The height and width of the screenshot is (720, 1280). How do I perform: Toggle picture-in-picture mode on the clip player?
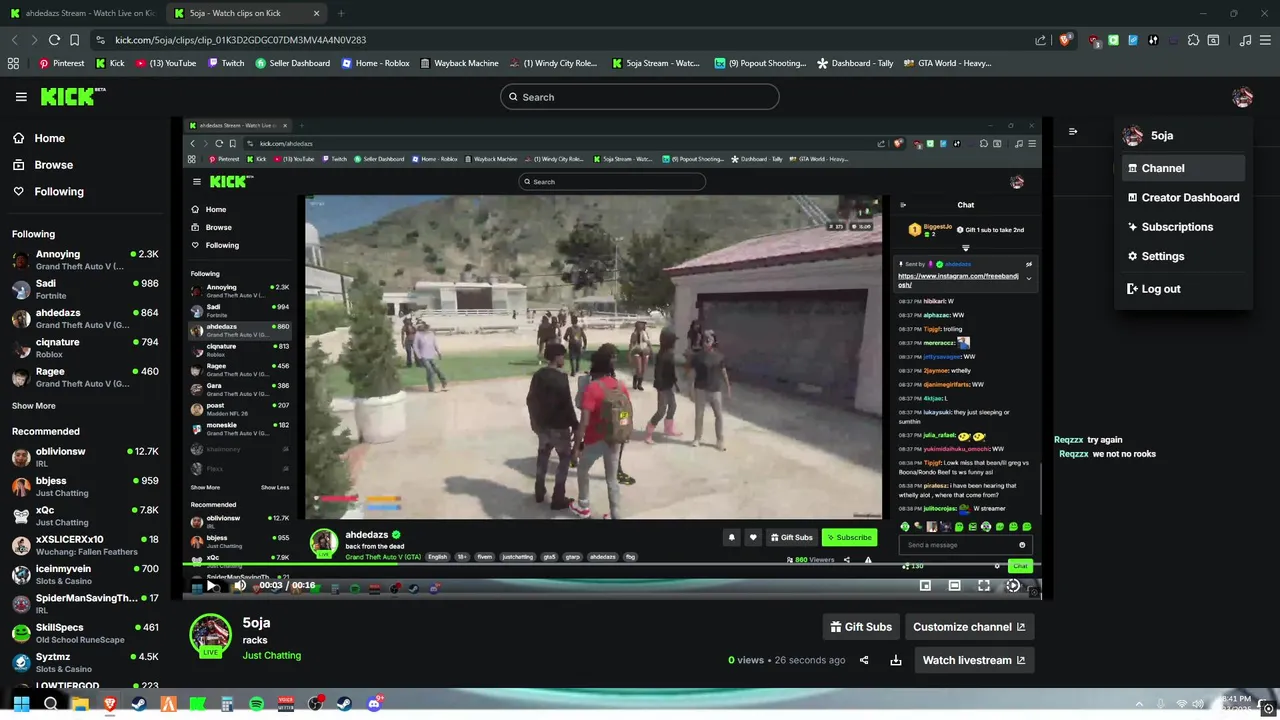tap(925, 586)
